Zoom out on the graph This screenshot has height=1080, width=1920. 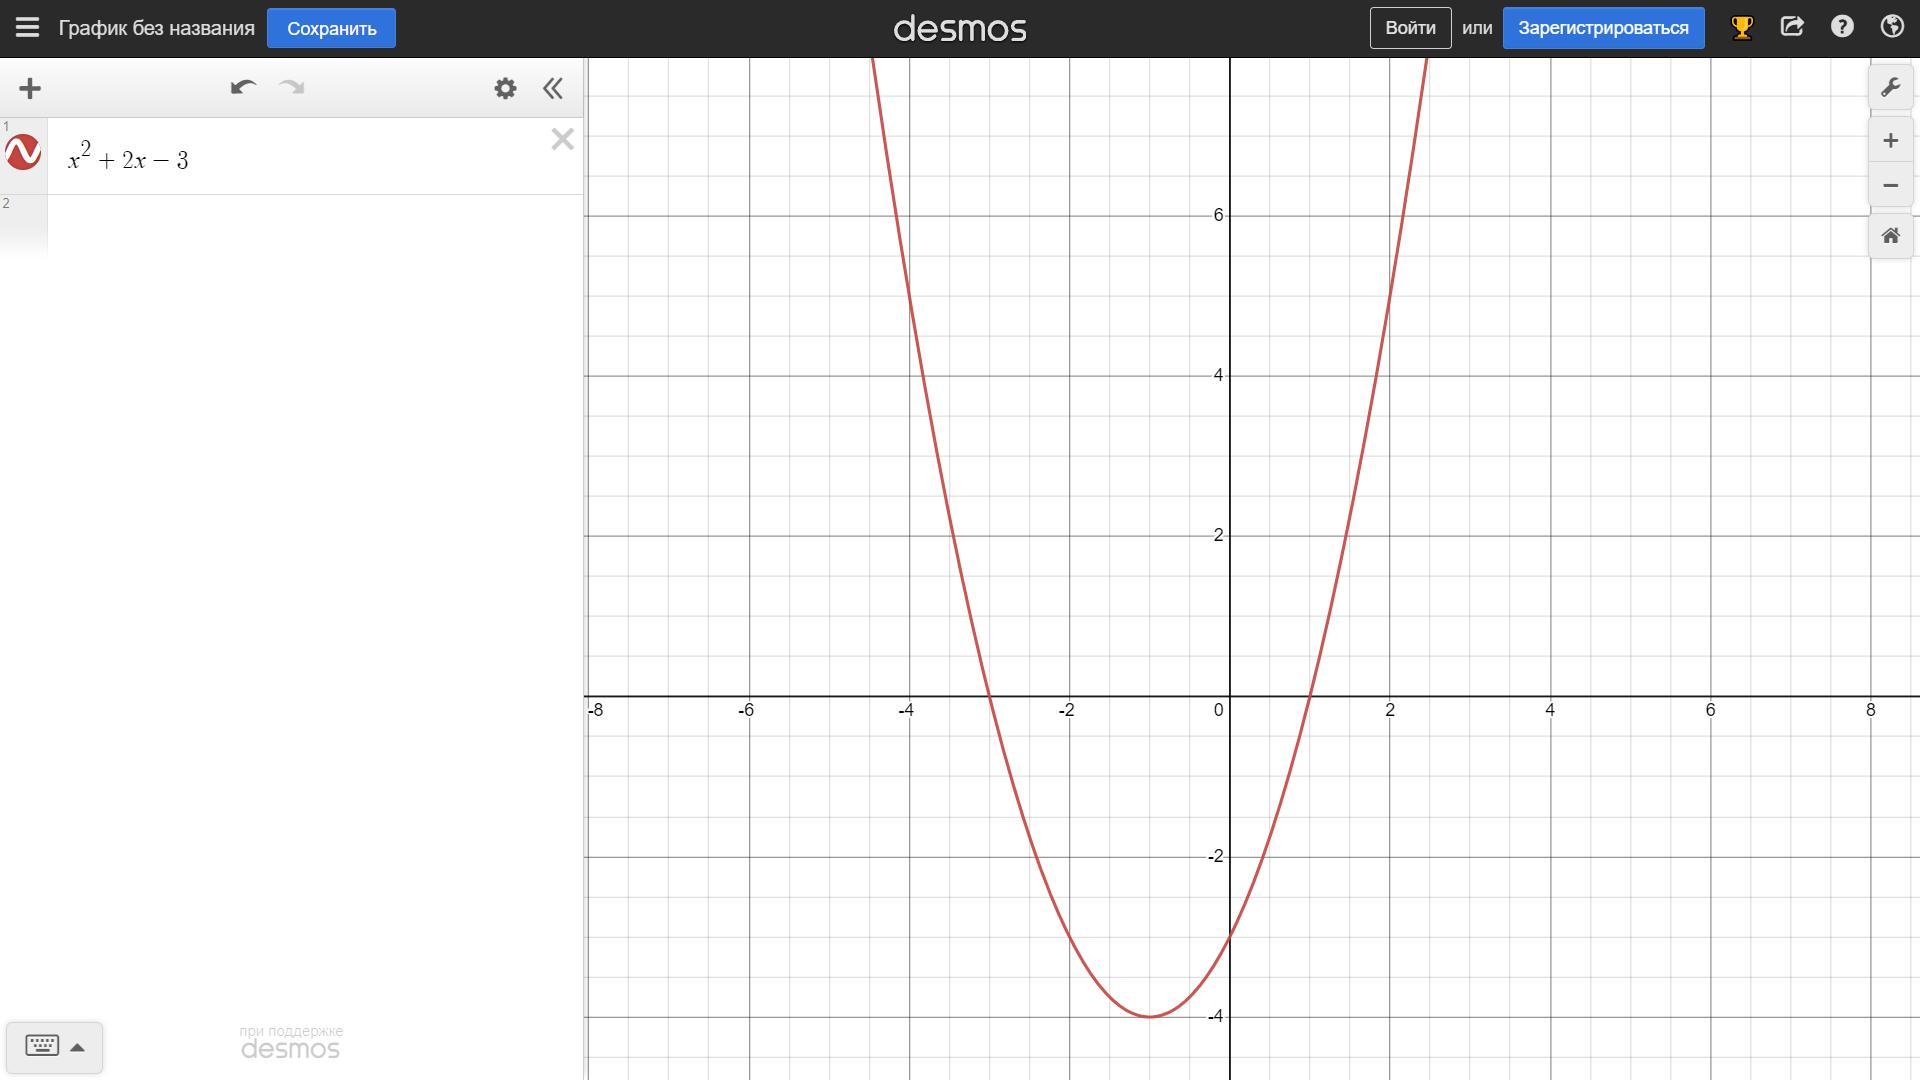(x=1890, y=186)
